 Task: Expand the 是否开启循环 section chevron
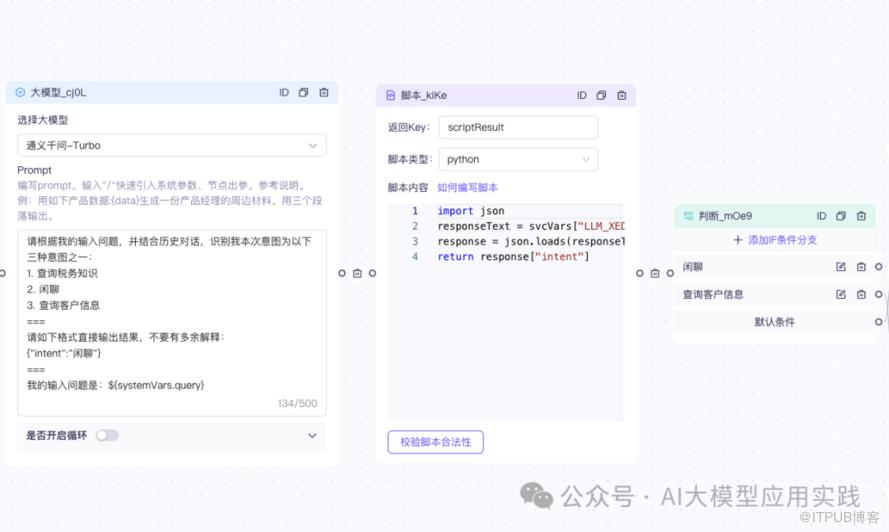click(x=312, y=436)
